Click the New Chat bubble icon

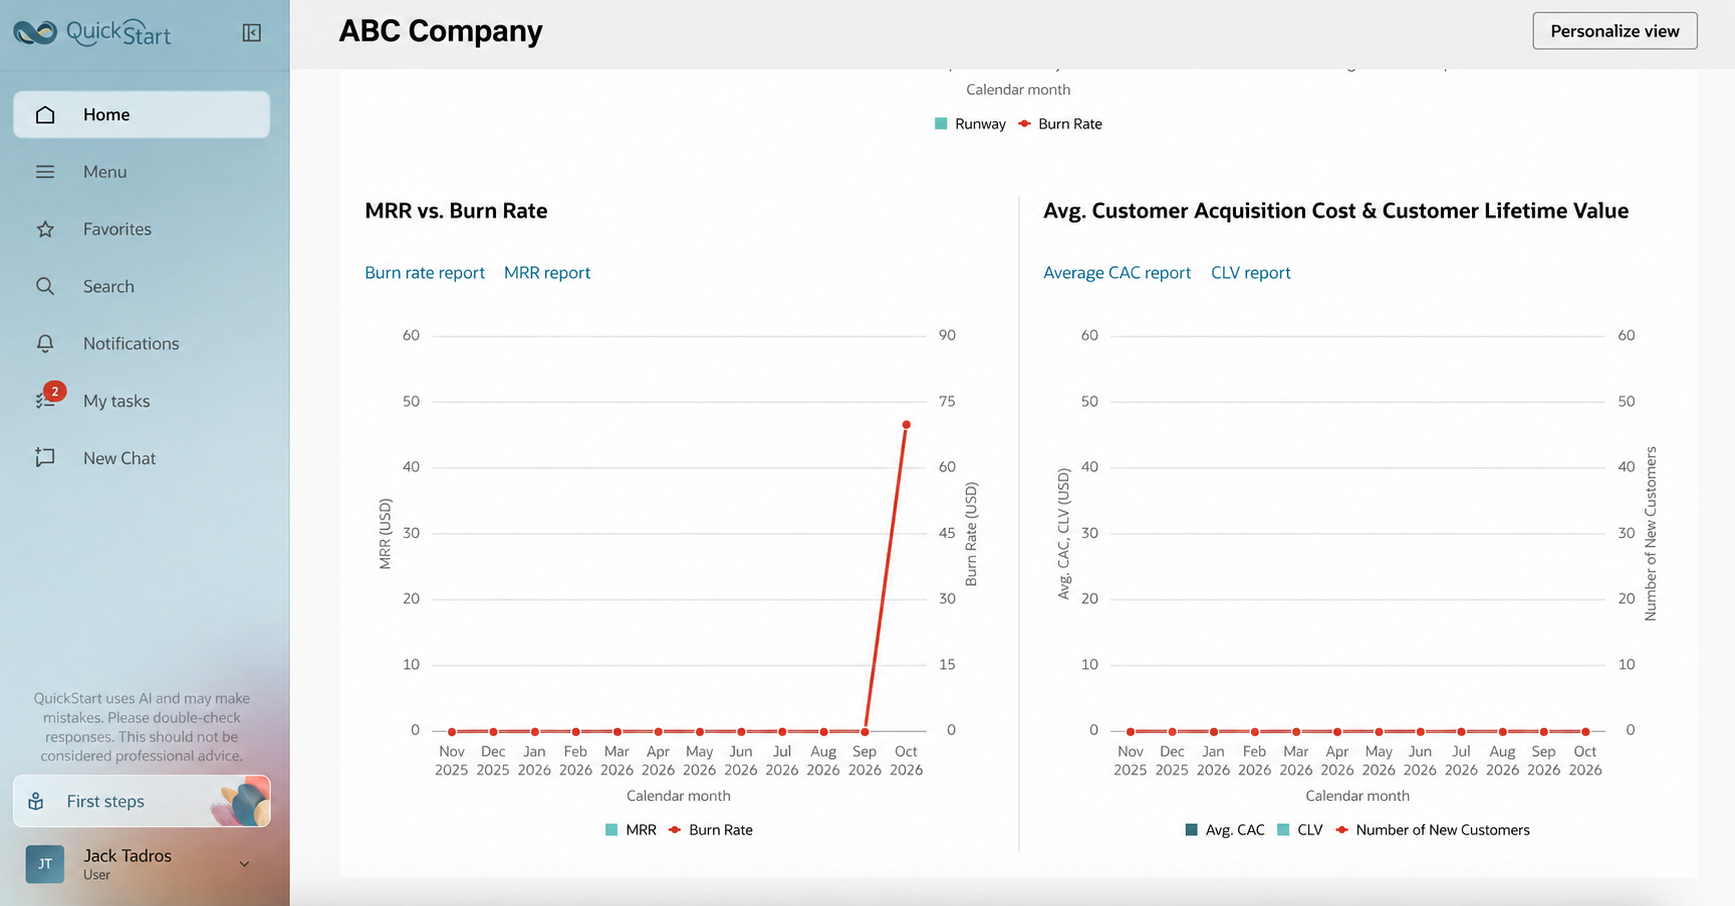tap(45, 458)
